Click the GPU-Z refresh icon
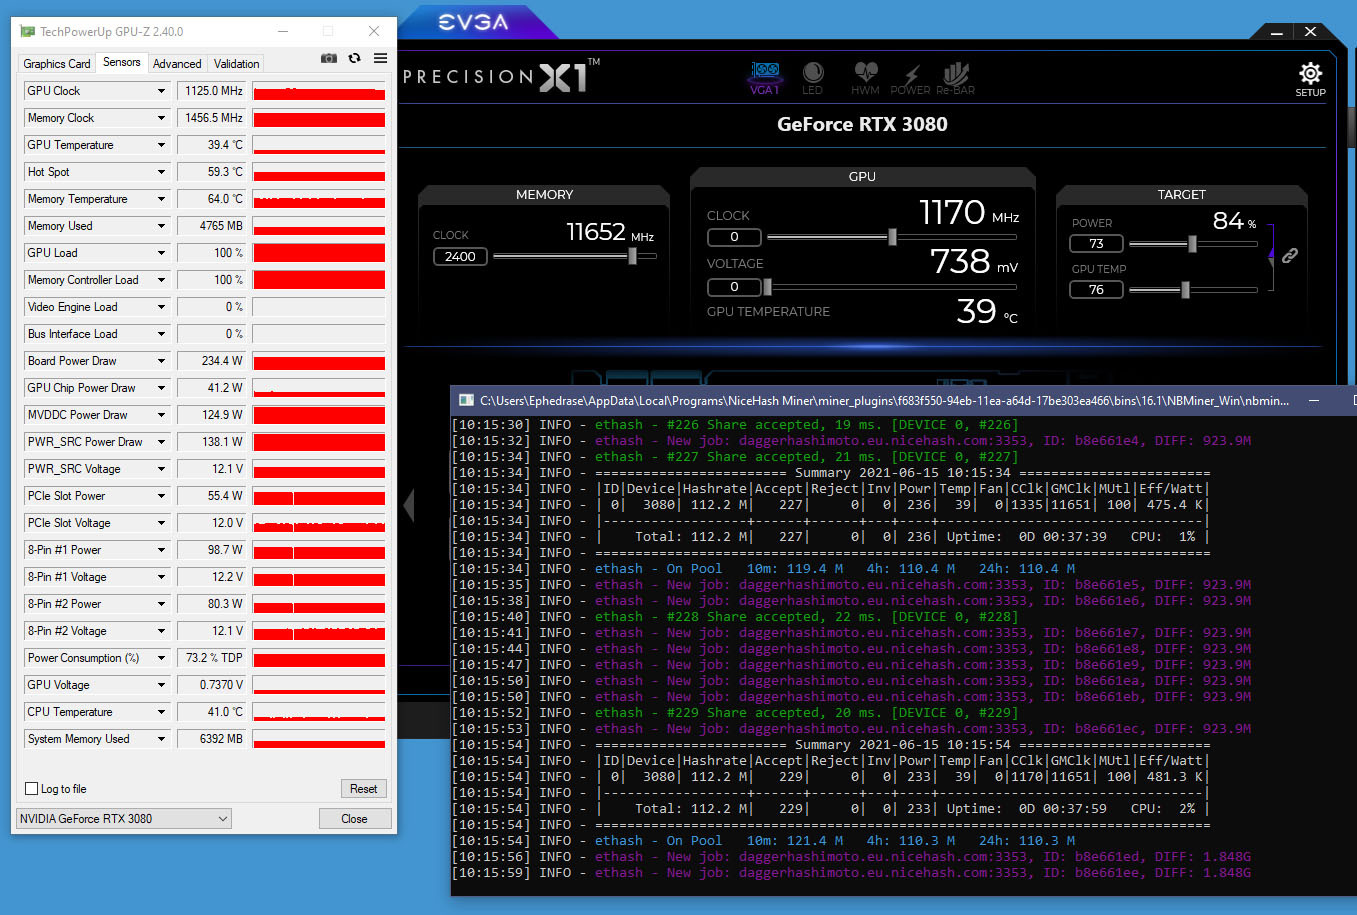1357x915 pixels. pos(354,59)
